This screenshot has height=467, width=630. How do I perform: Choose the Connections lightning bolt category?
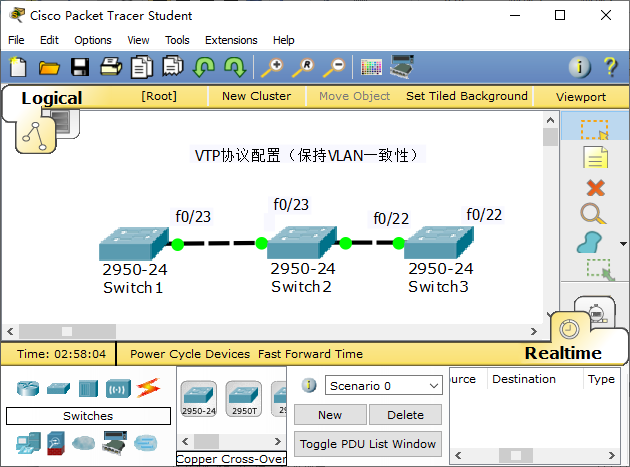[x=148, y=388]
